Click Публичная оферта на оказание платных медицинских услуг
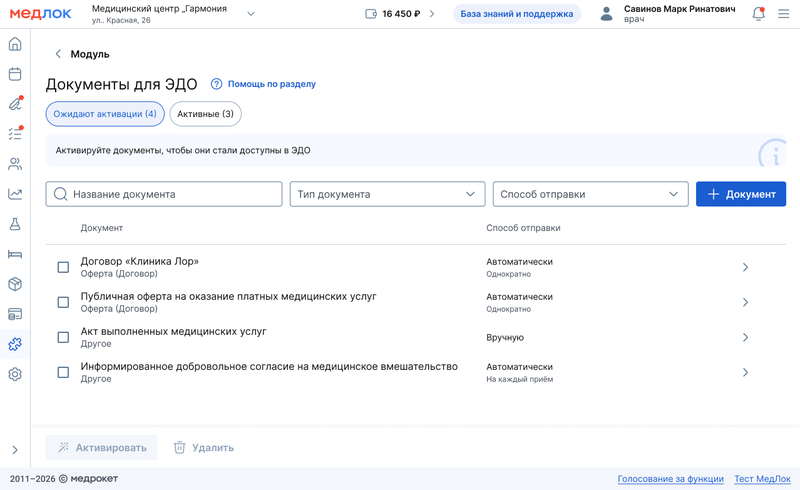Screen dimensions: 800x490 pyautogui.click(x=229, y=297)
